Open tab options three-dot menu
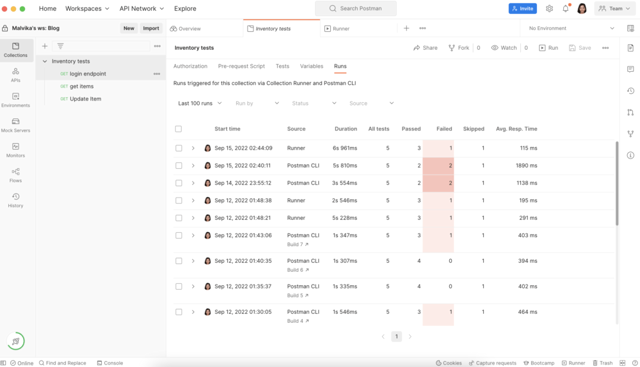640x367 pixels. [x=422, y=28]
